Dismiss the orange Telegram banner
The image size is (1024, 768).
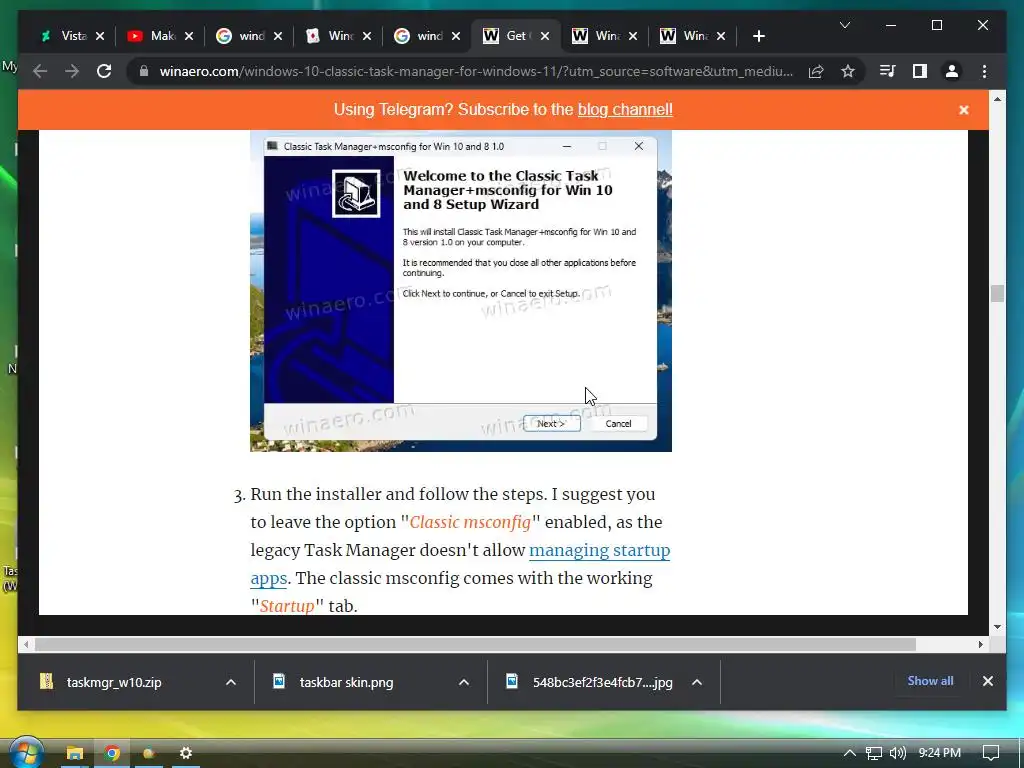point(963,110)
